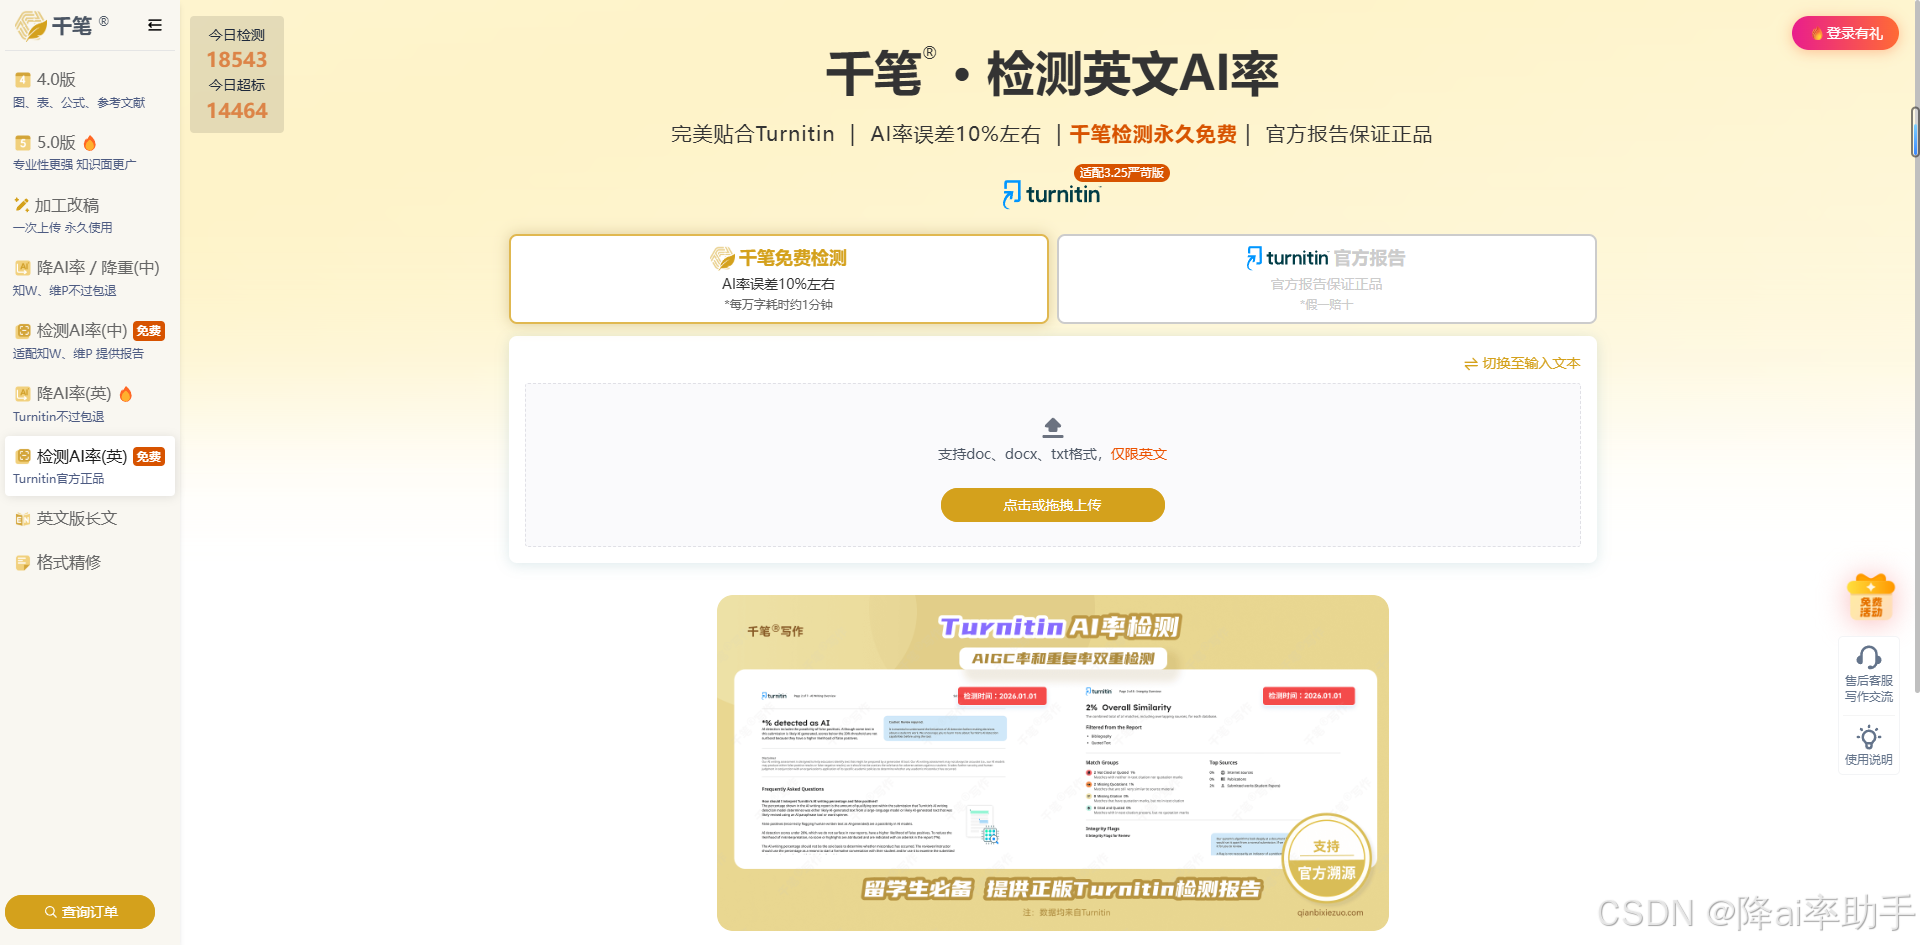Click the 完美贴合Turnitin tagline text
This screenshot has height=945, width=1920.
coord(752,134)
